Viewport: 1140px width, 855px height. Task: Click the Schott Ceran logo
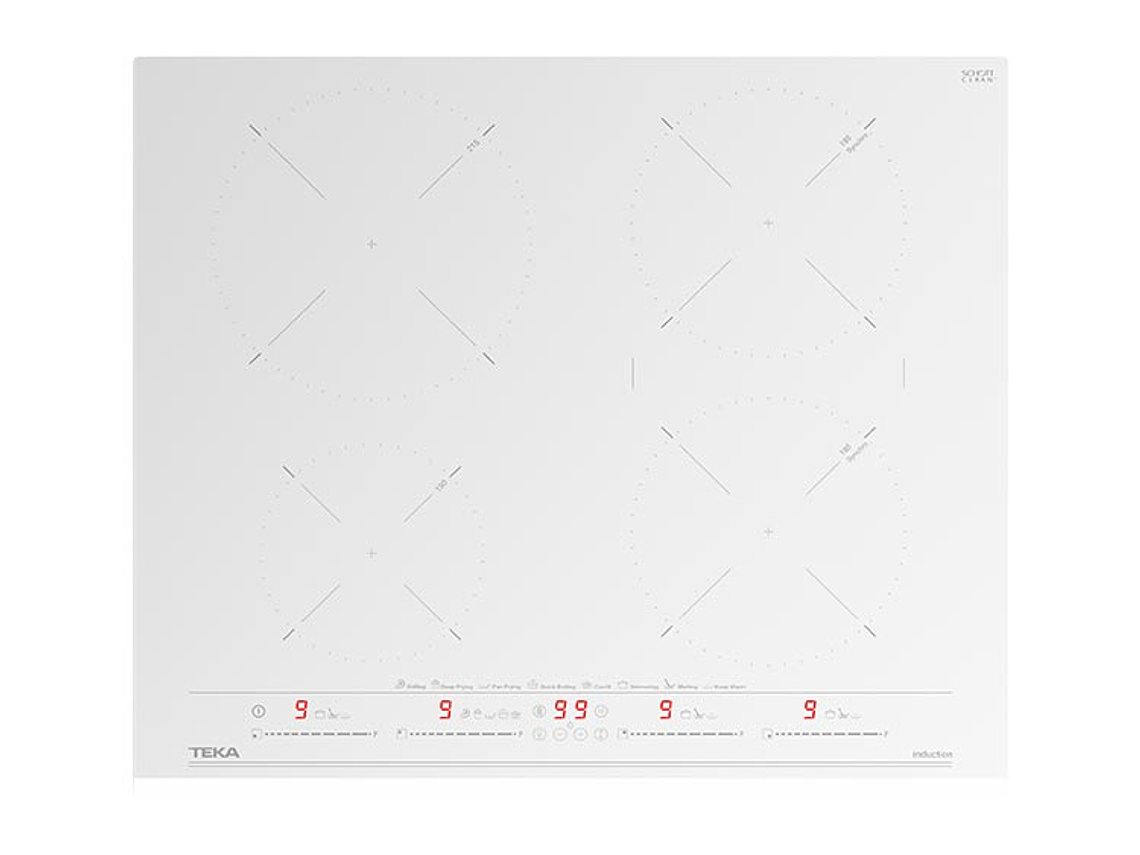pos(976,76)
